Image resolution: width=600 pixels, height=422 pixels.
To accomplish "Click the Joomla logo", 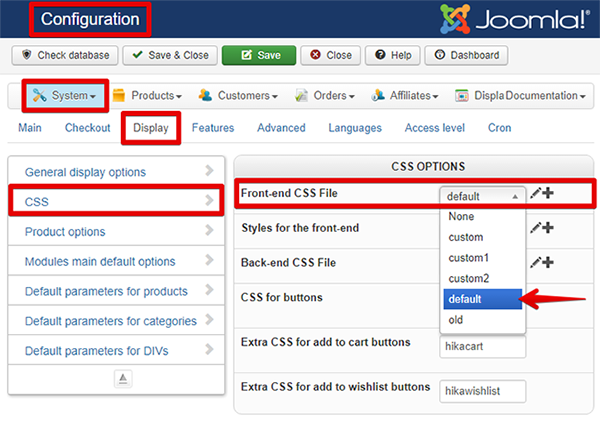I will tap(514, 19).
